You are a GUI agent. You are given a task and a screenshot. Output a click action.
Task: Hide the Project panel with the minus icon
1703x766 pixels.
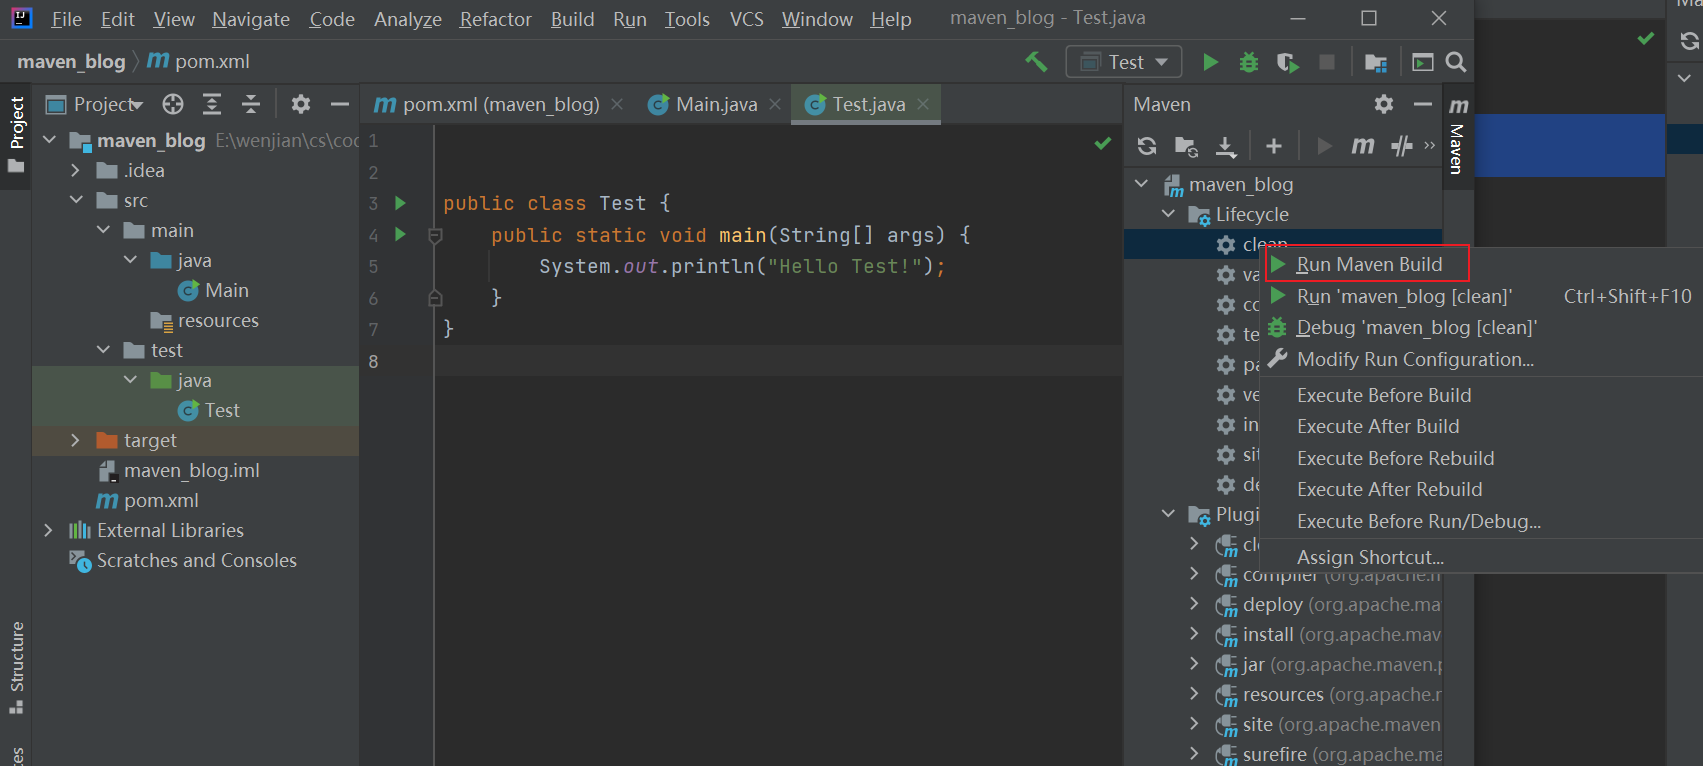(340, 104)
